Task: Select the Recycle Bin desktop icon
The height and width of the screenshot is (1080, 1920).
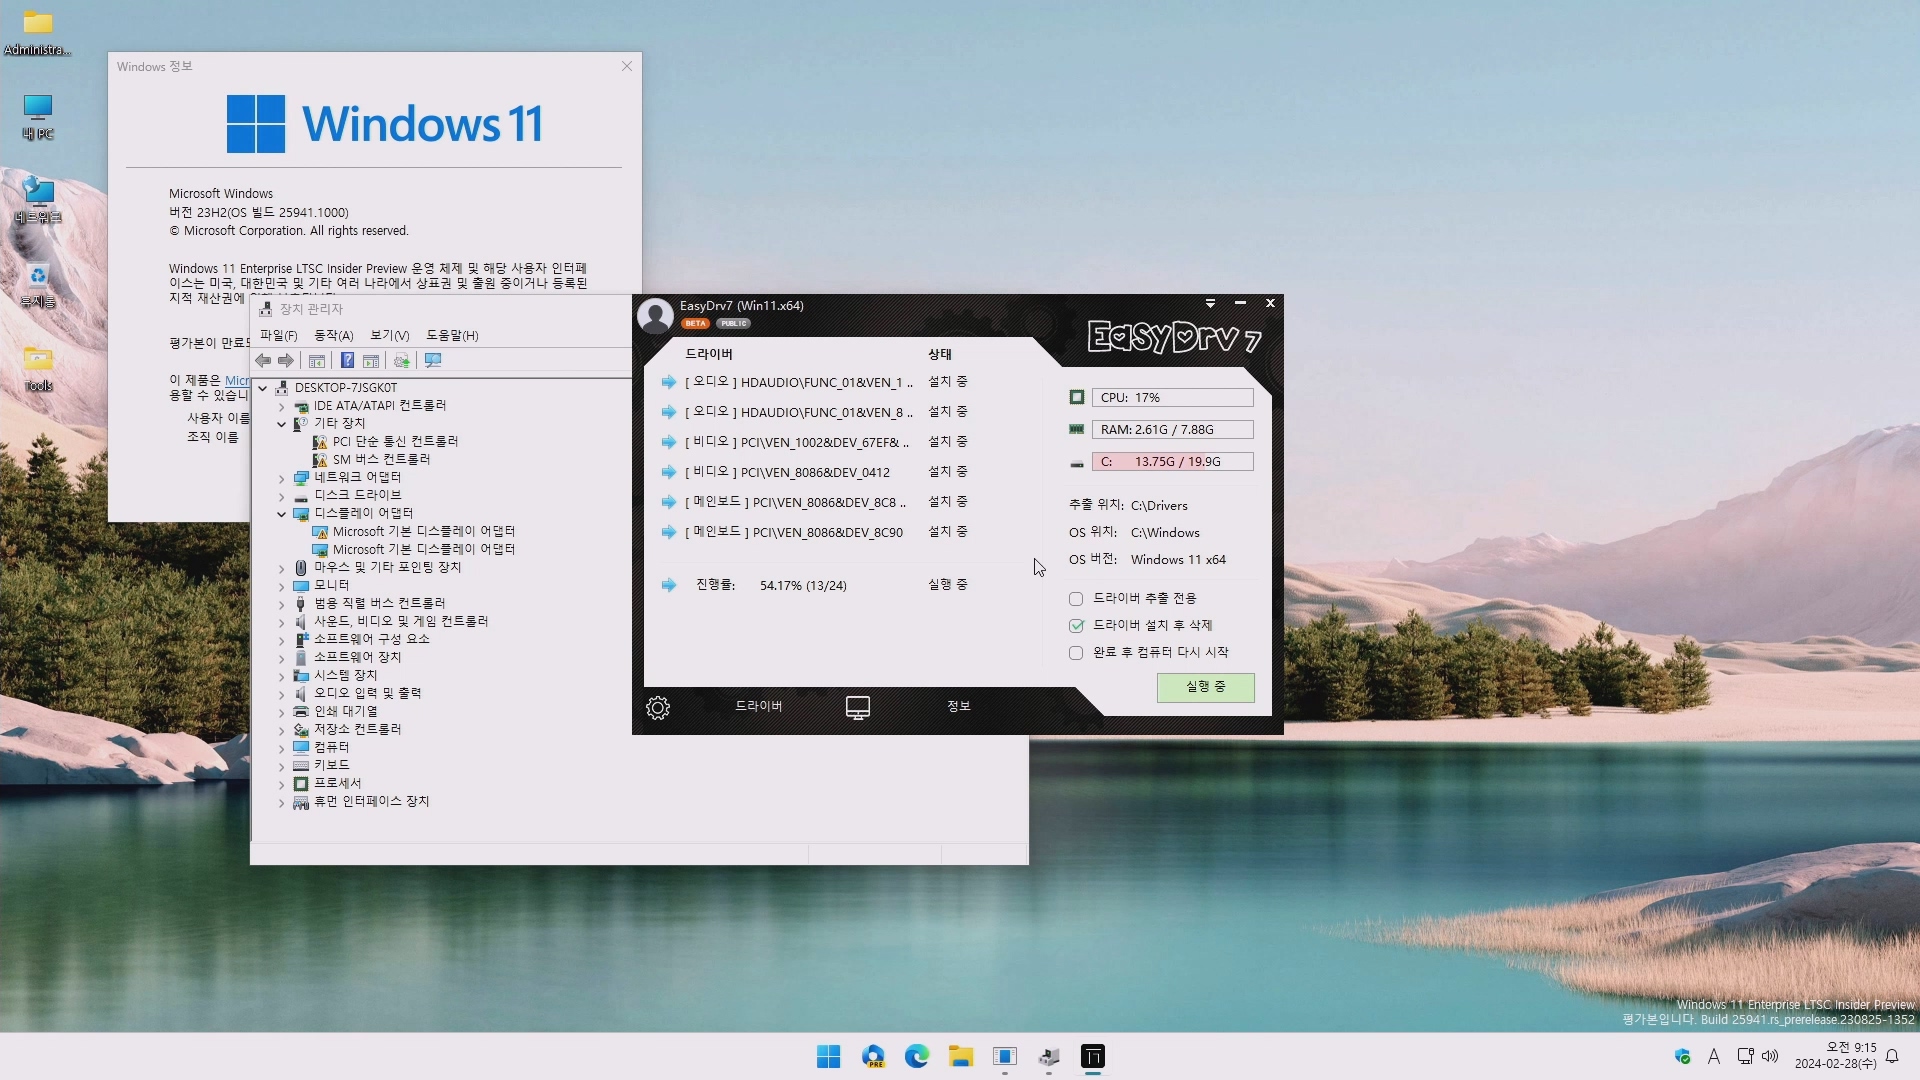Action: (38, 284)
